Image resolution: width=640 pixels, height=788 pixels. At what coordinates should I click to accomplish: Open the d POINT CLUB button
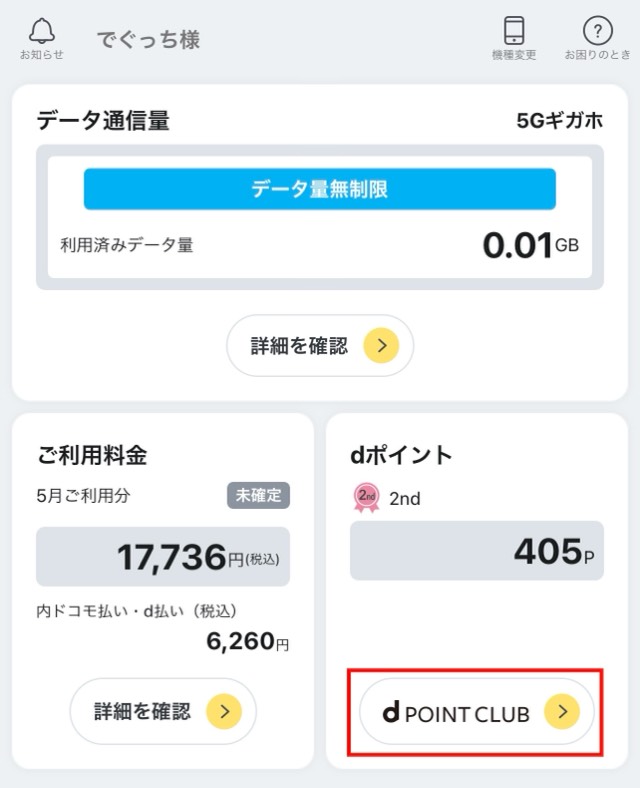[x=477, y=711]
